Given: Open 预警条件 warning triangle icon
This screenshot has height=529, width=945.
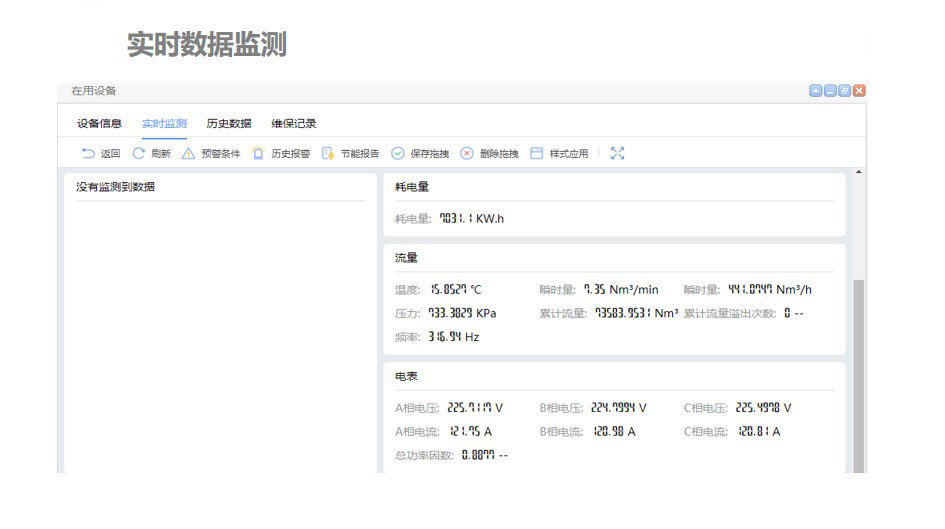Looking at the screenshot, I should [188, 154].
